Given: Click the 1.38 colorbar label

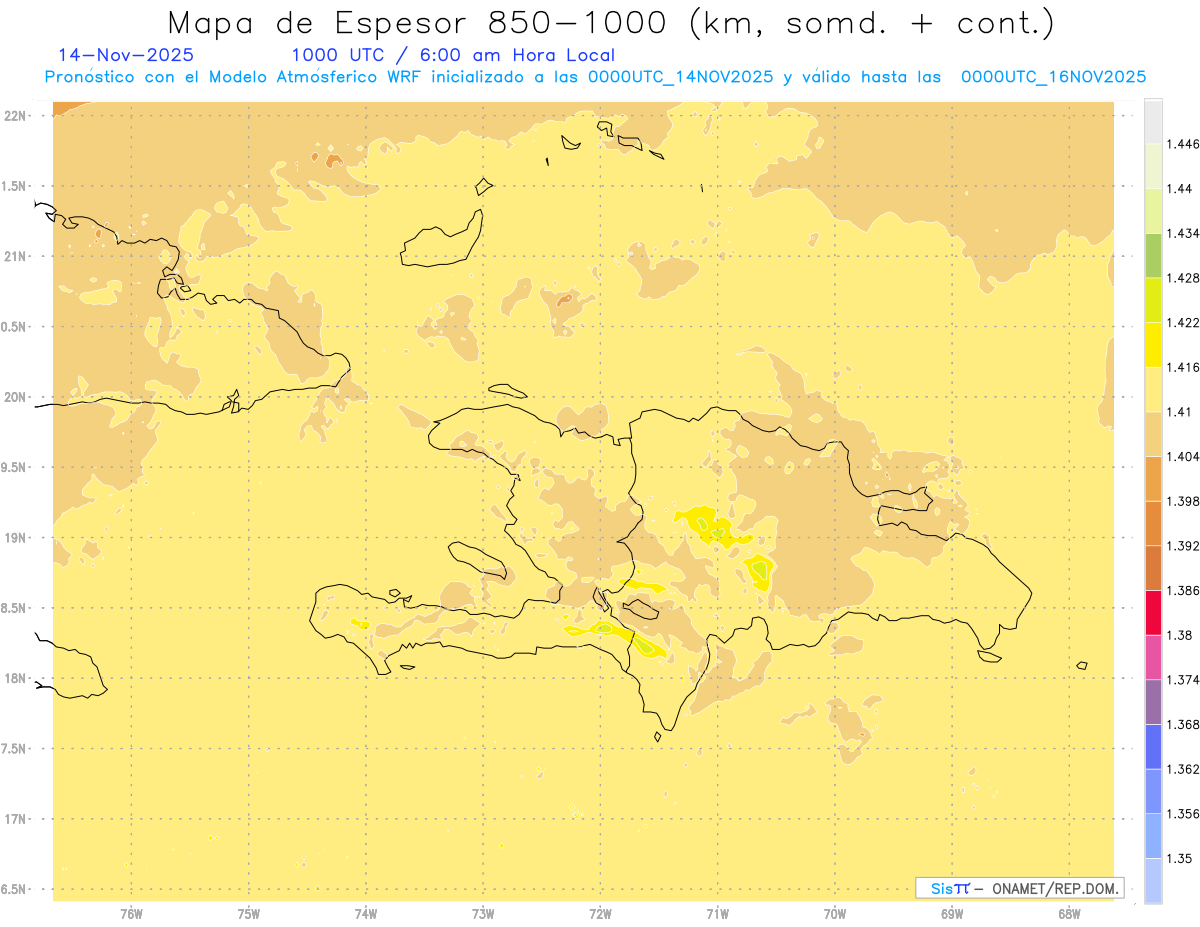Looking at the screenshot, I should click(x=1180, y=635).
